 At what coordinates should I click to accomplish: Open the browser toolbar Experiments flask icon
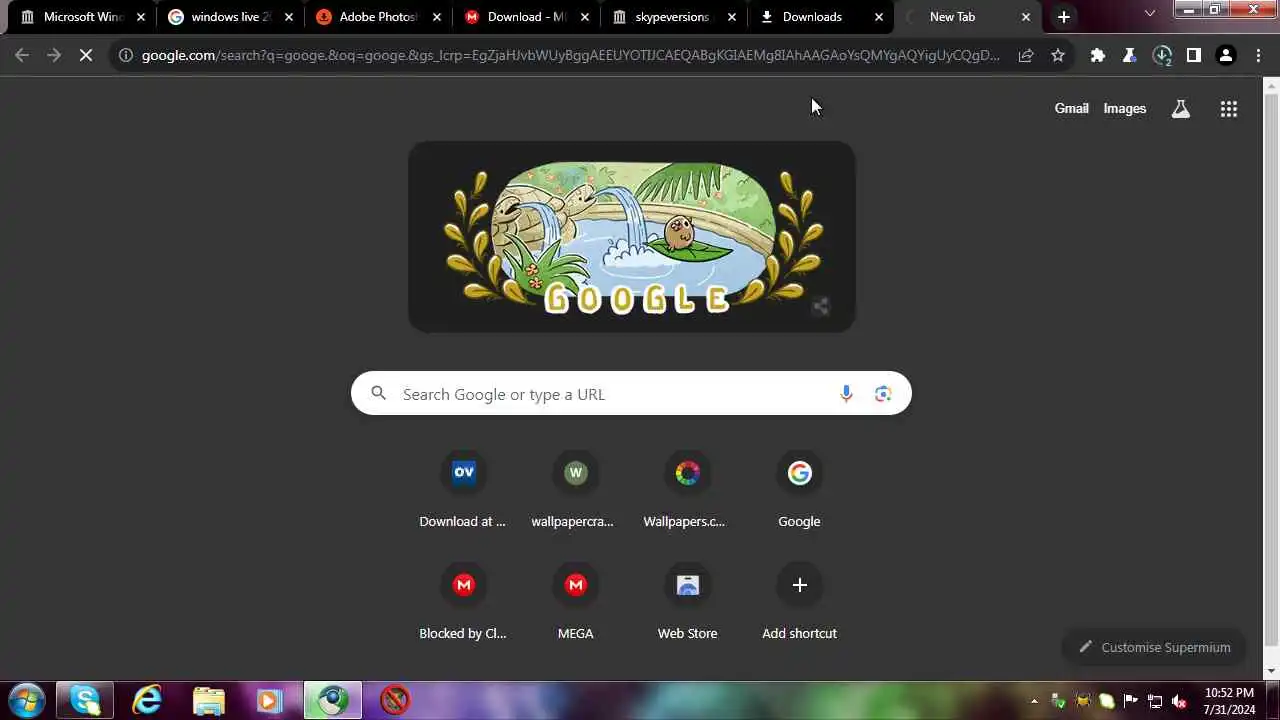click(x=1130, y=55)
